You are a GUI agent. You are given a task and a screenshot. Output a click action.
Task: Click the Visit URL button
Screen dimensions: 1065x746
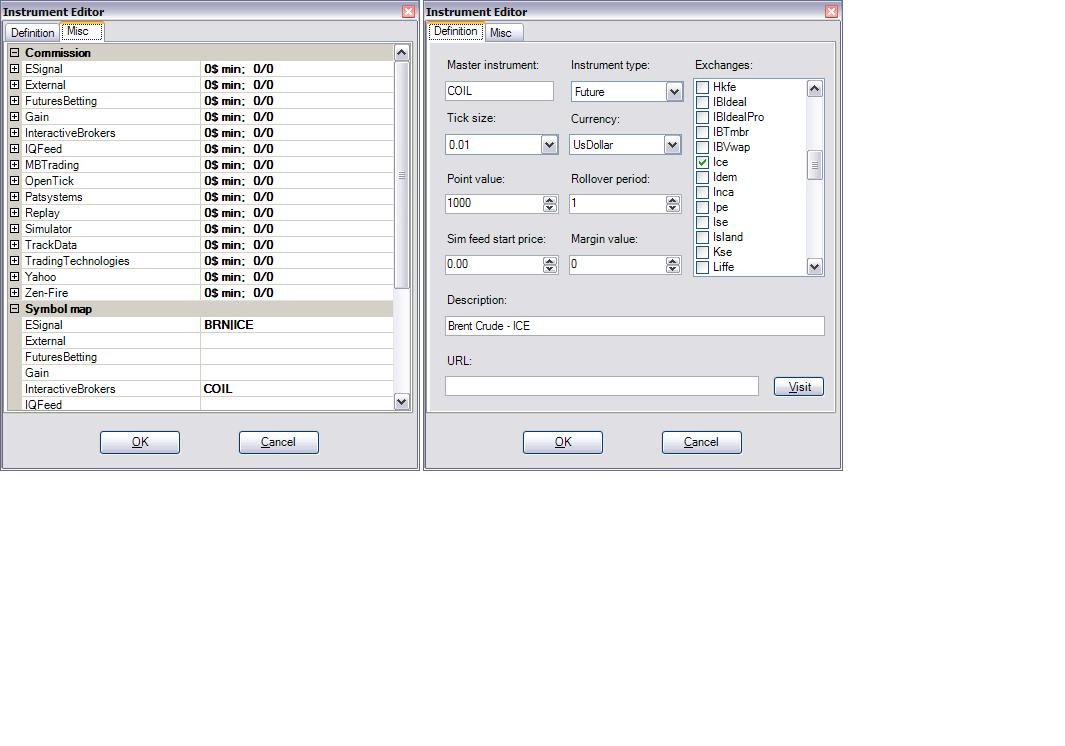[799, 387]
